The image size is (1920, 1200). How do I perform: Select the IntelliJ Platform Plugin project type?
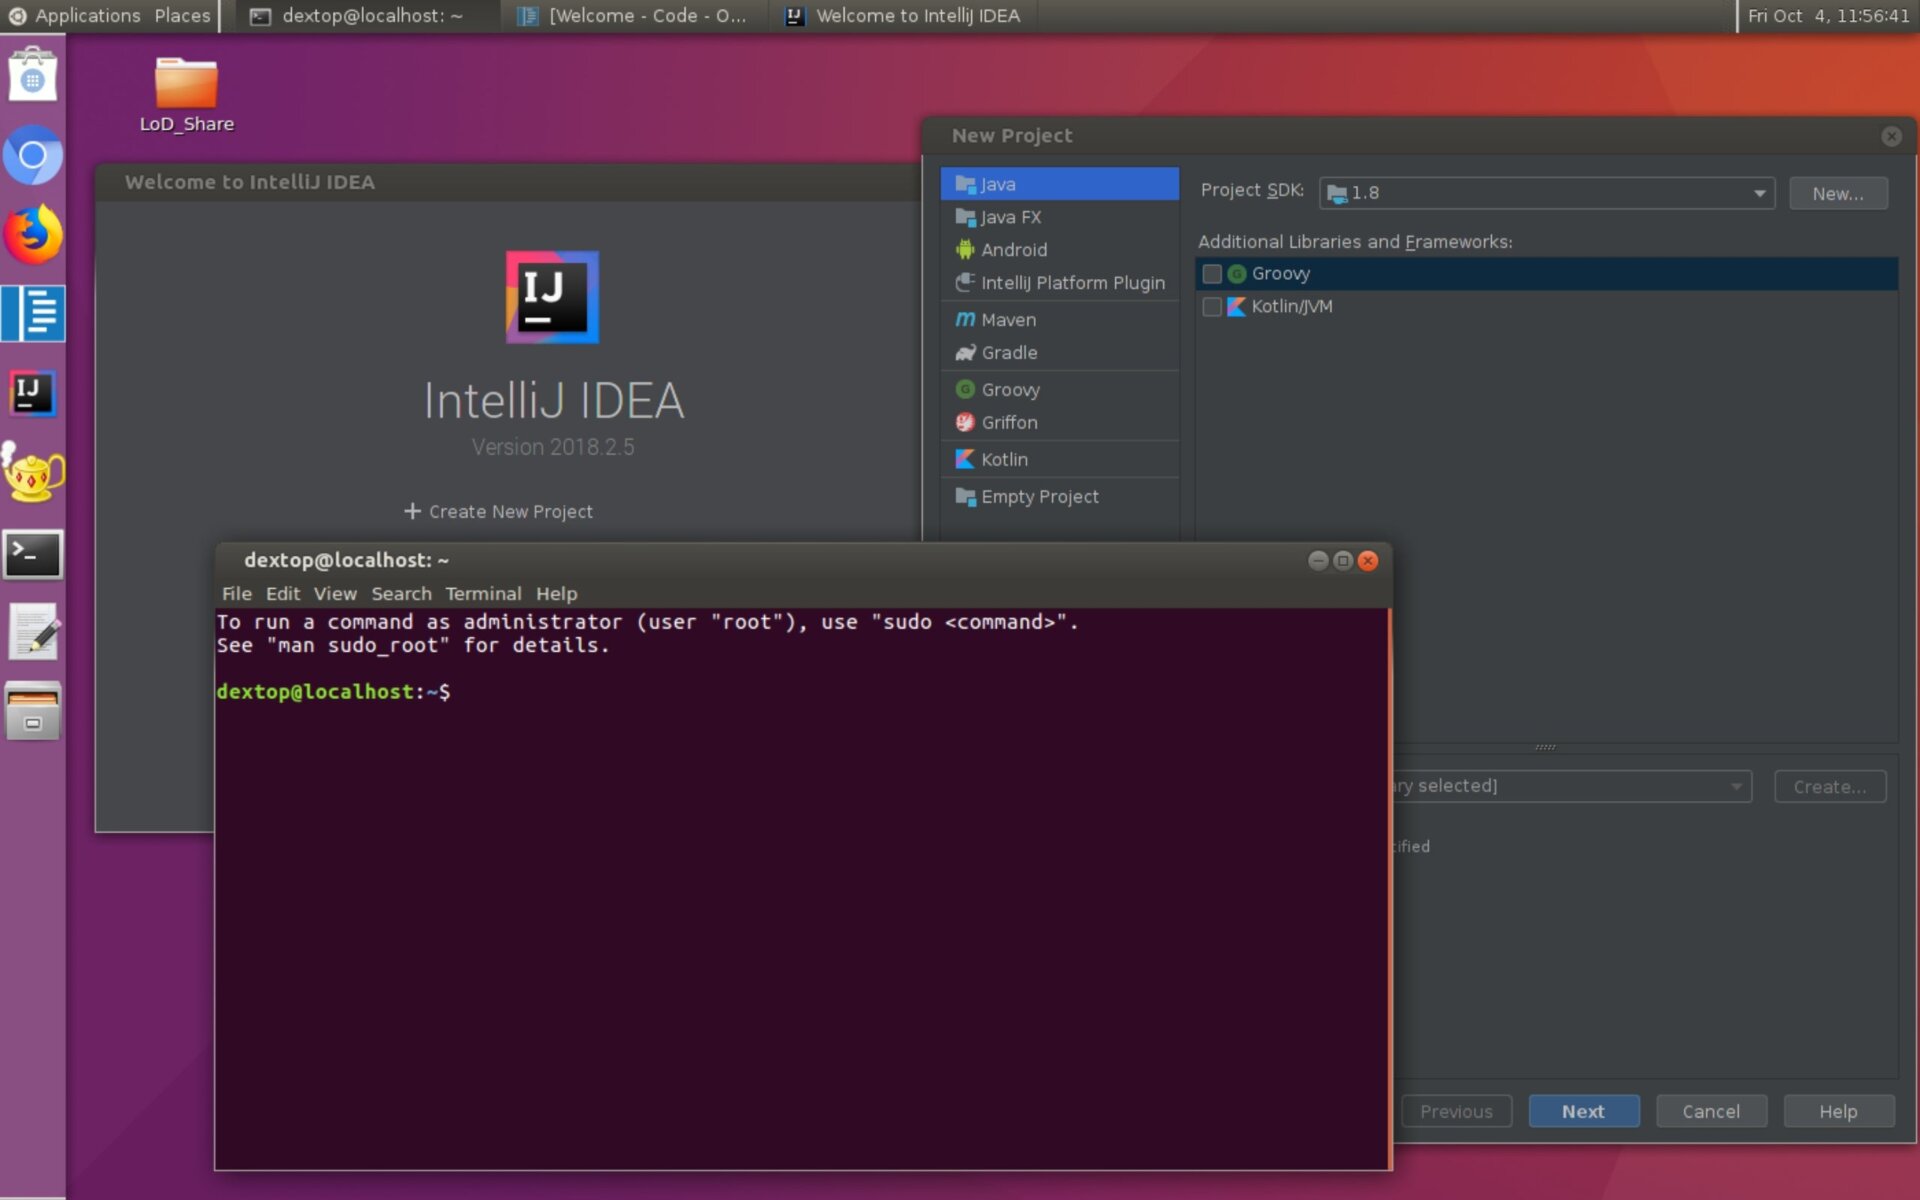click(x=1072, y=283)
